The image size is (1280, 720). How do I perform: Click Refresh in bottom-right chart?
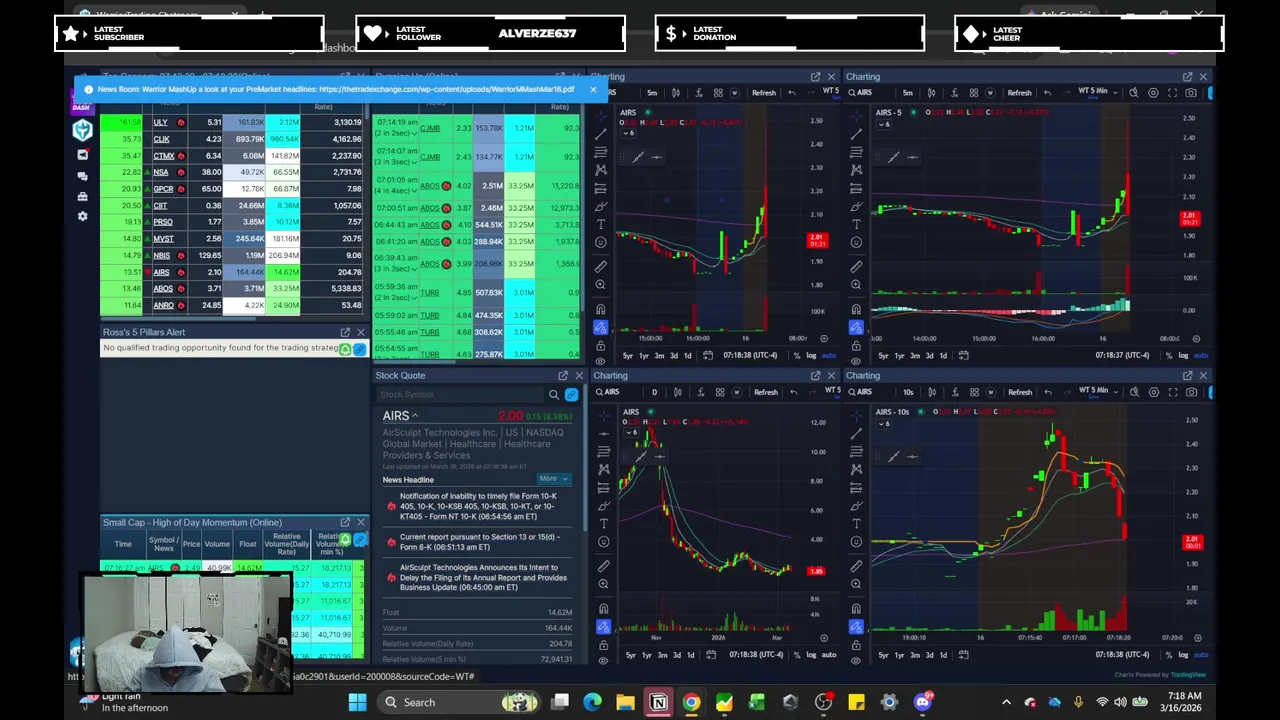click(1019, 392)
